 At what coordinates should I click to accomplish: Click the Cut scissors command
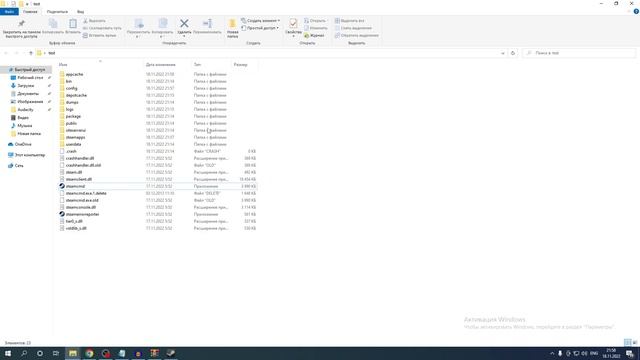pos(94,21)
